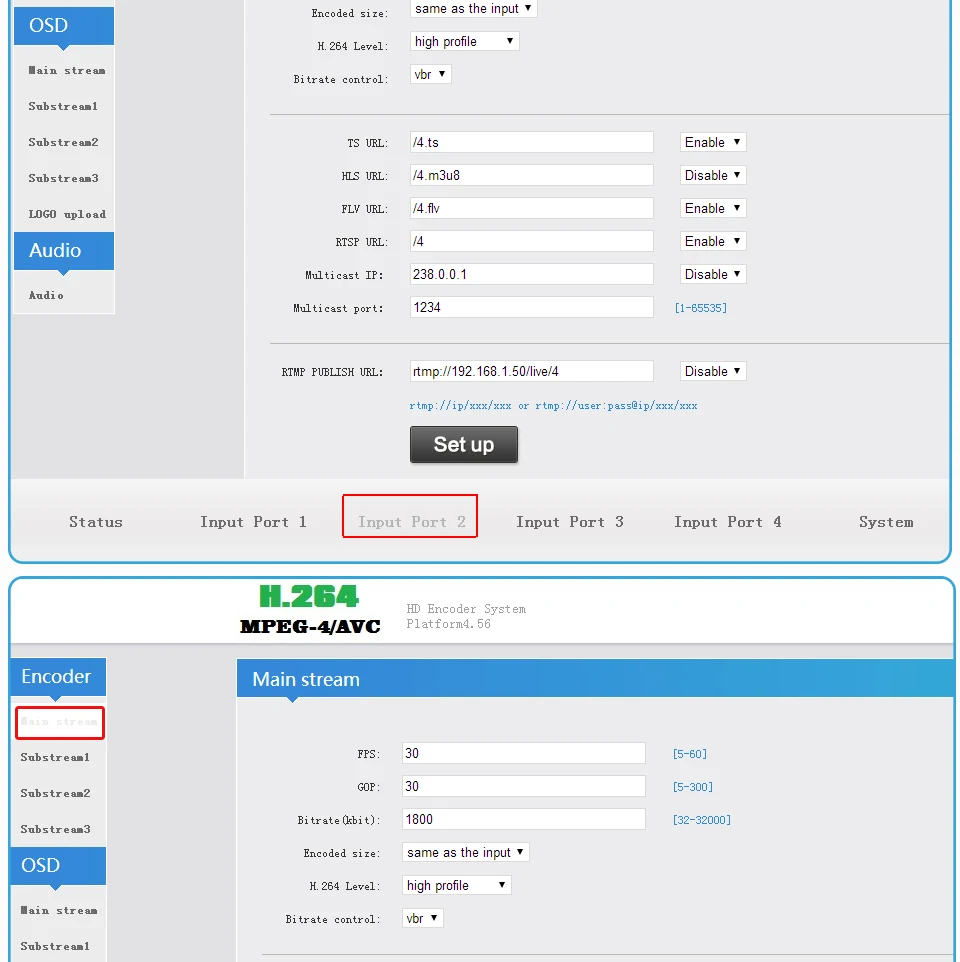The image size is (960, 962).
Task: Click the RTMP PUBLISH URL text field
Action: tap(531, 371)
